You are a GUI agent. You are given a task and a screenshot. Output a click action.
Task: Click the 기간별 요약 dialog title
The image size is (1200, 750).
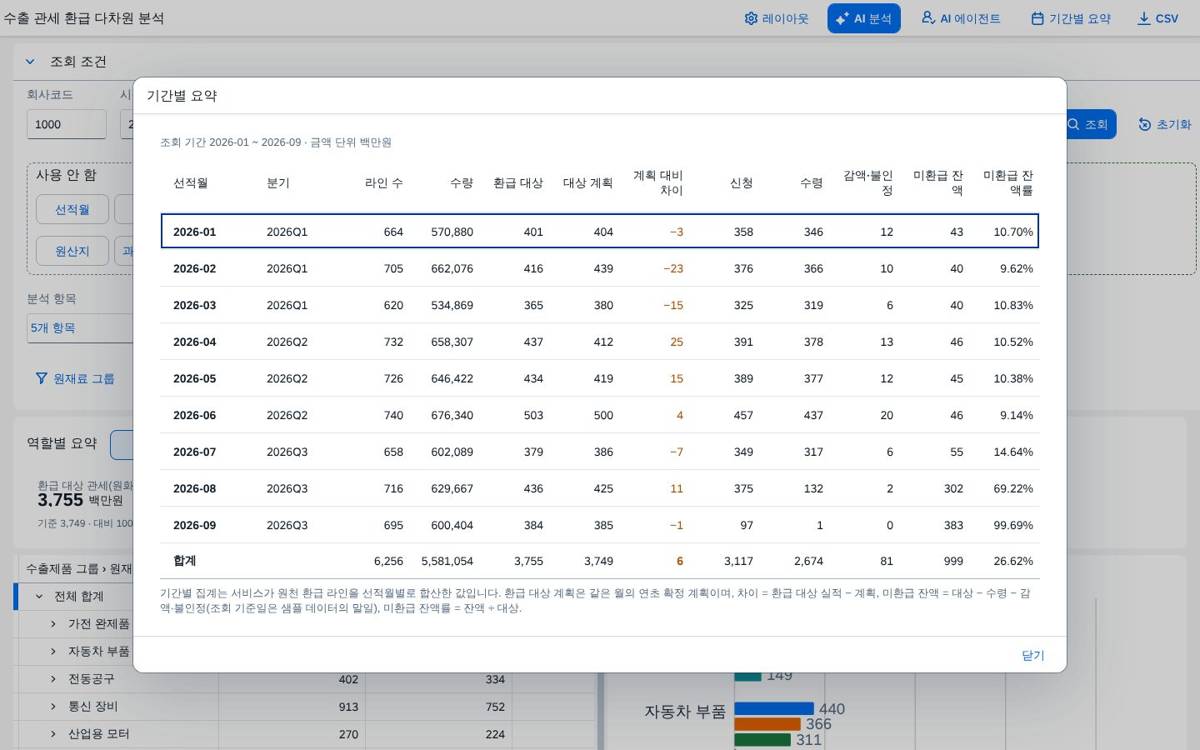(x=182, y=96)
